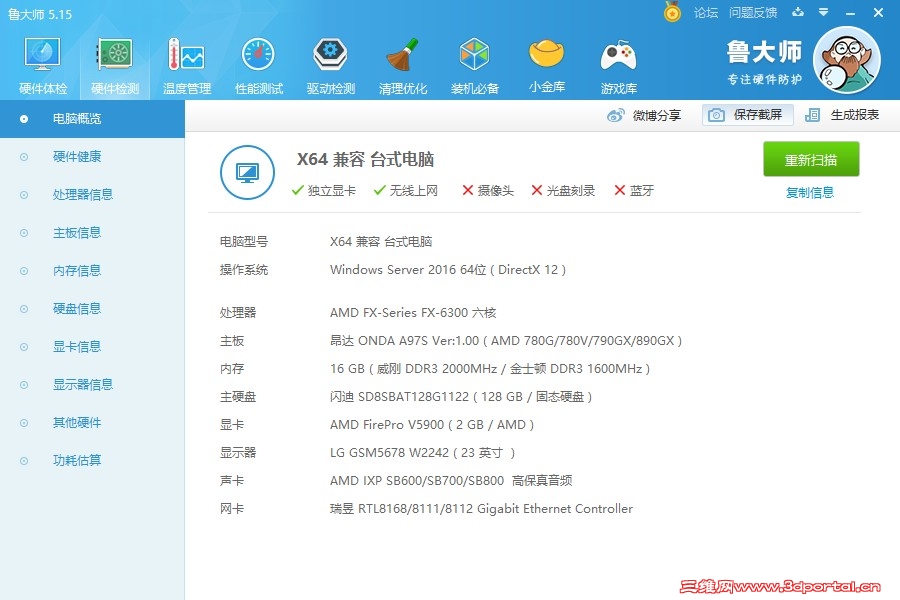Click the 瑞昱 RTL8168 network card value

click(481, 509)
